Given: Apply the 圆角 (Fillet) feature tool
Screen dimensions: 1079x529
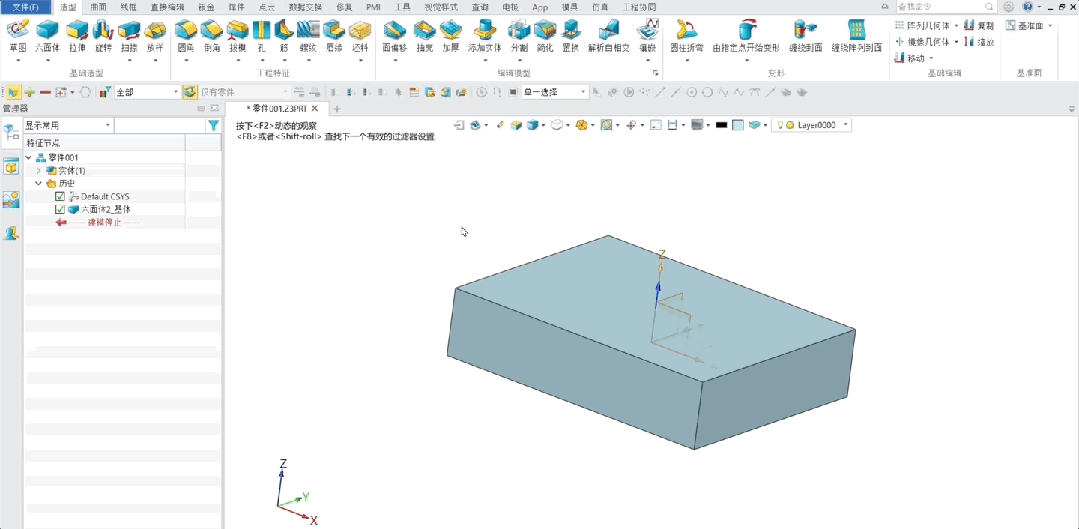Looking at the screenshot, I should pyautogui.click(x=185, y=35).
